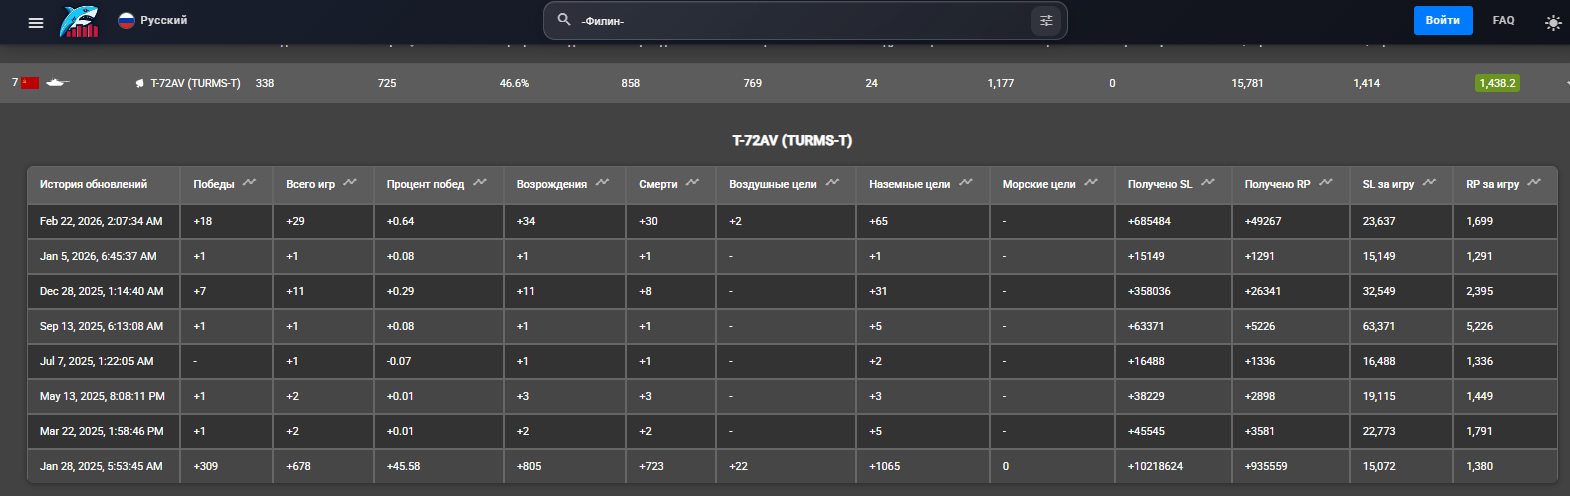Viewport: 1570px width, 496px height.
Task: Show chart for Наземные цели
Action: [x=966, y=183]
